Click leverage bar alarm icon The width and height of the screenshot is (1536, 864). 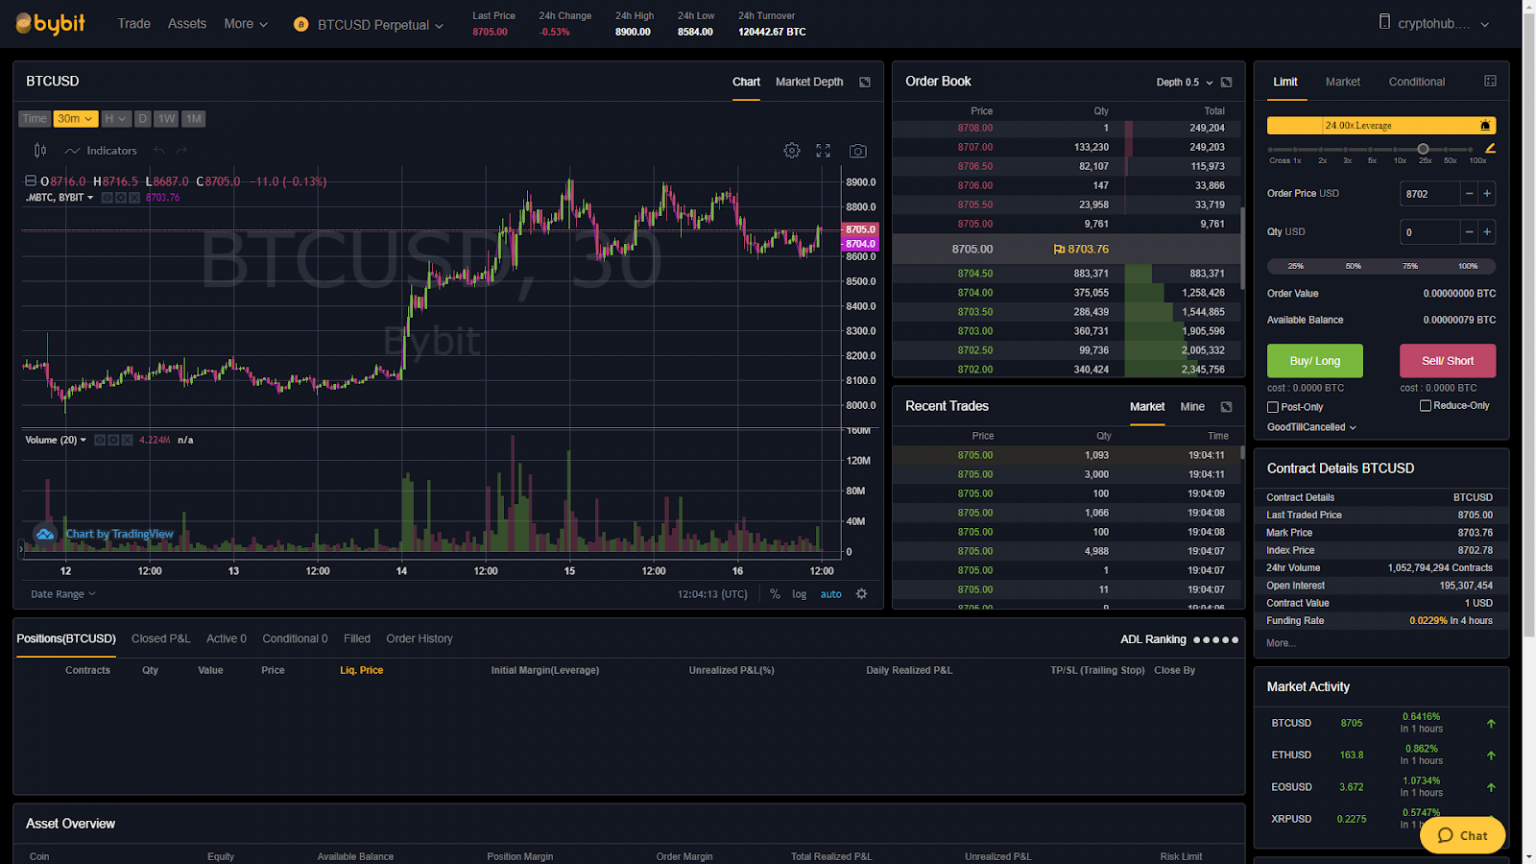pos(1485,126)
